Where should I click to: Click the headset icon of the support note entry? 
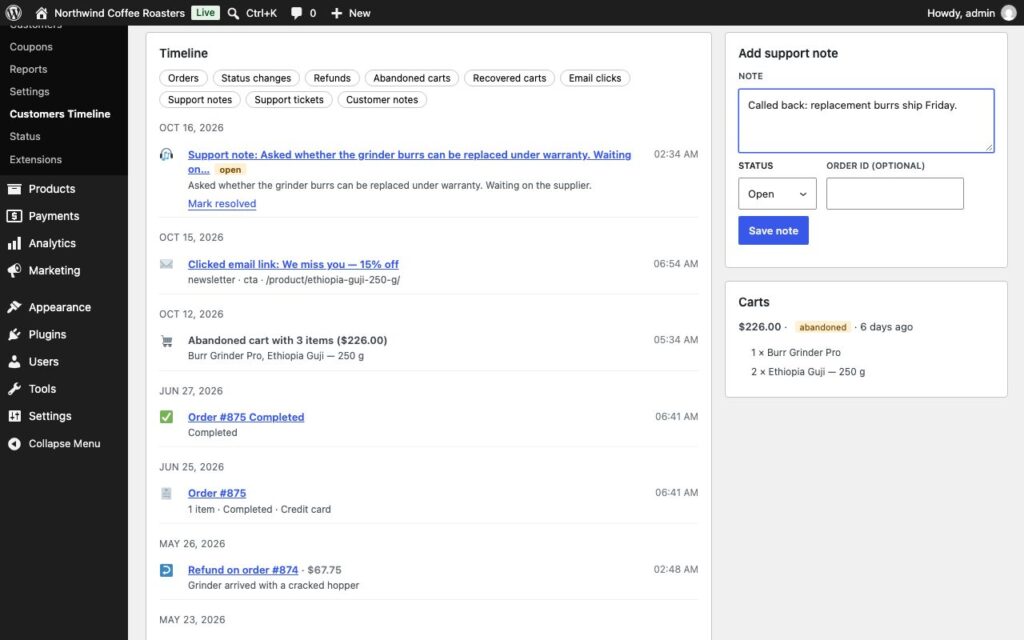[167, 155]
